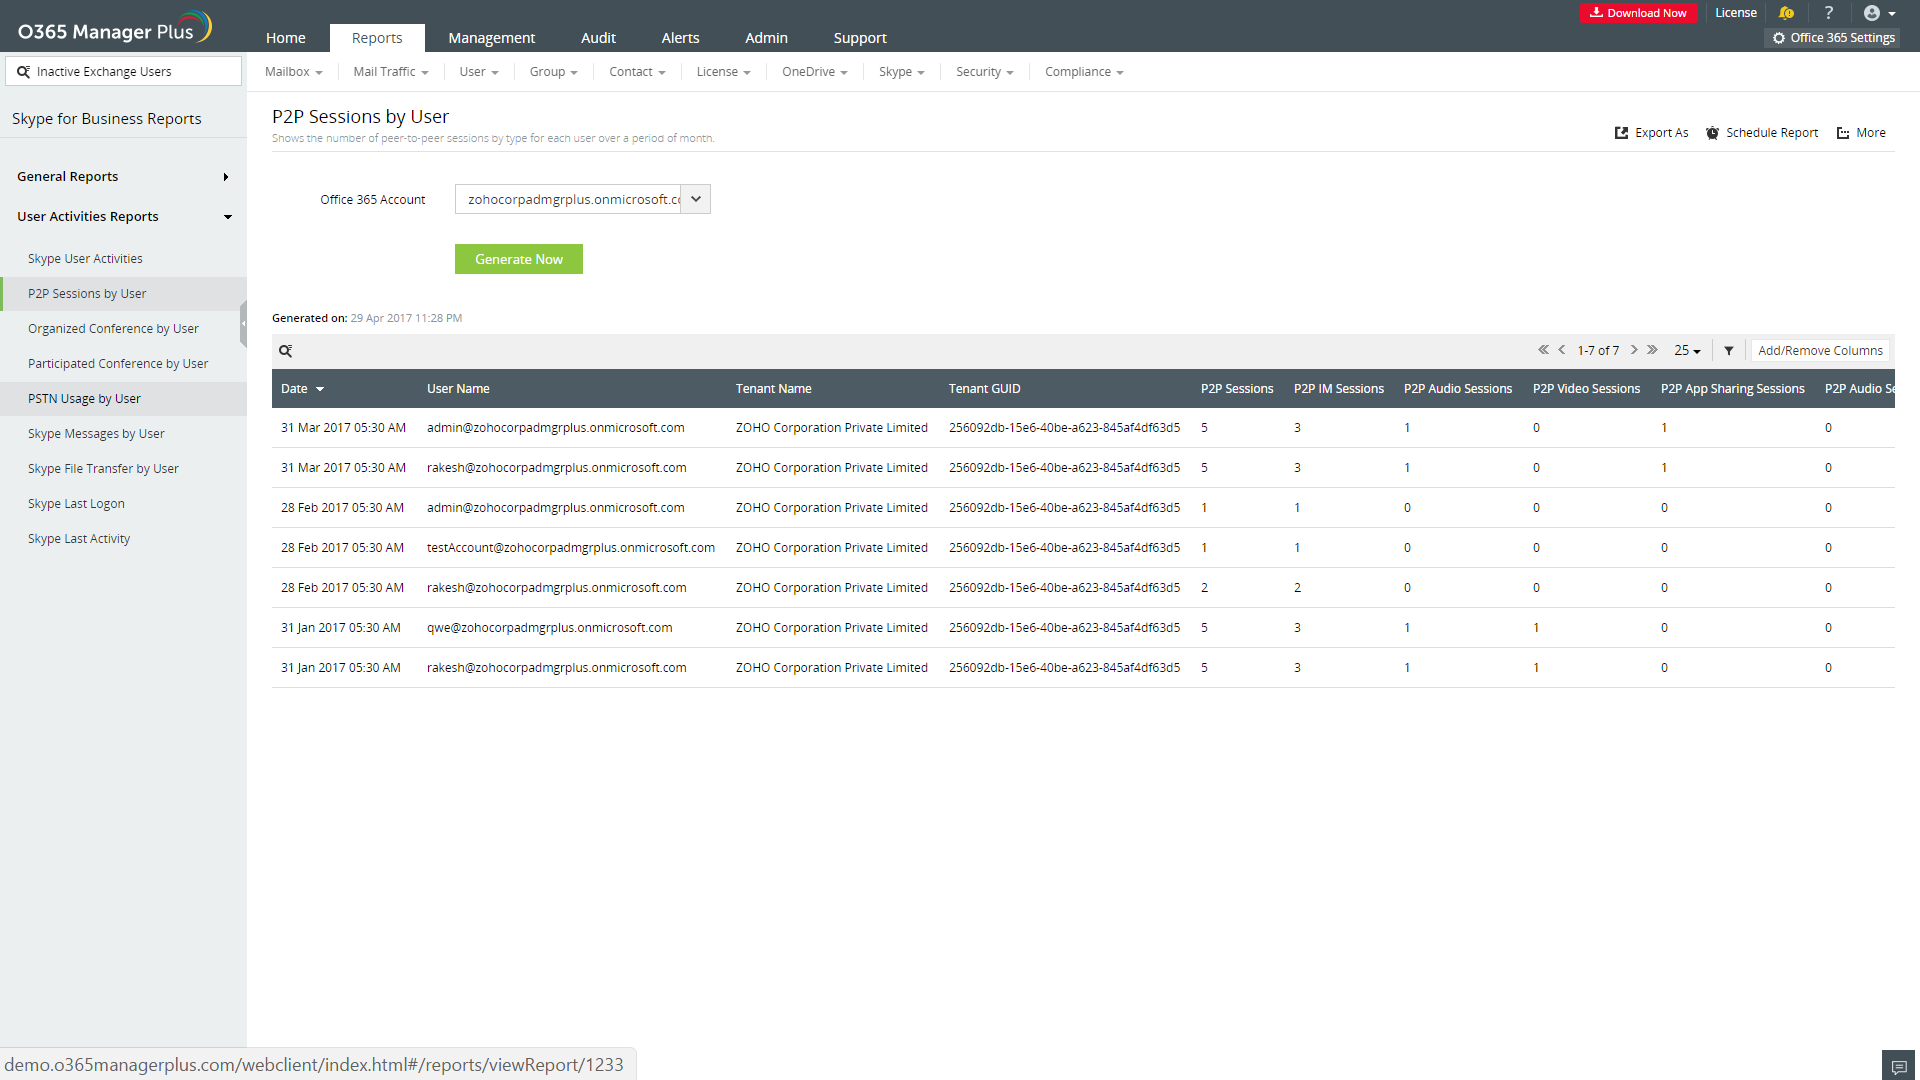Go to the first page arrow
The image size is (1920, 1080).
(x=1543, y=350)
